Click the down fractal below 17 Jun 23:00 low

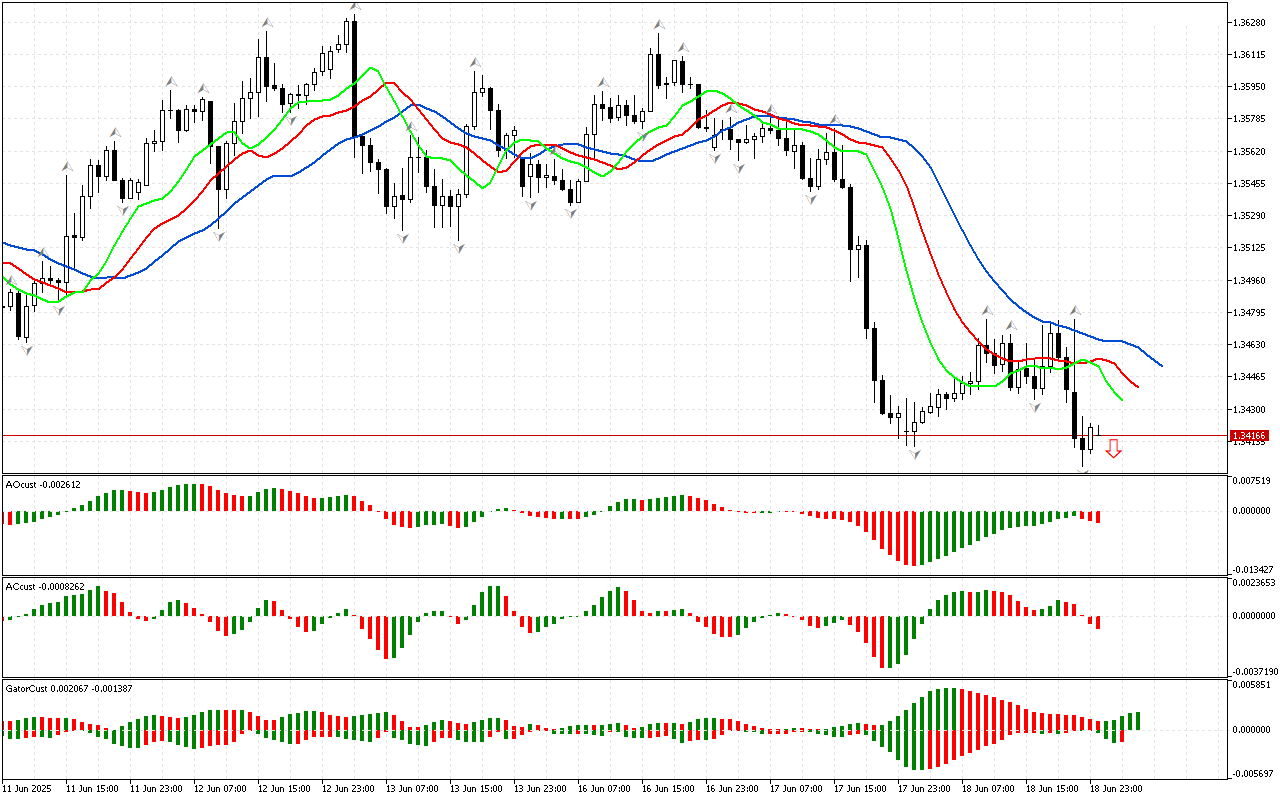pyautogui.click(x=914, y=454)
